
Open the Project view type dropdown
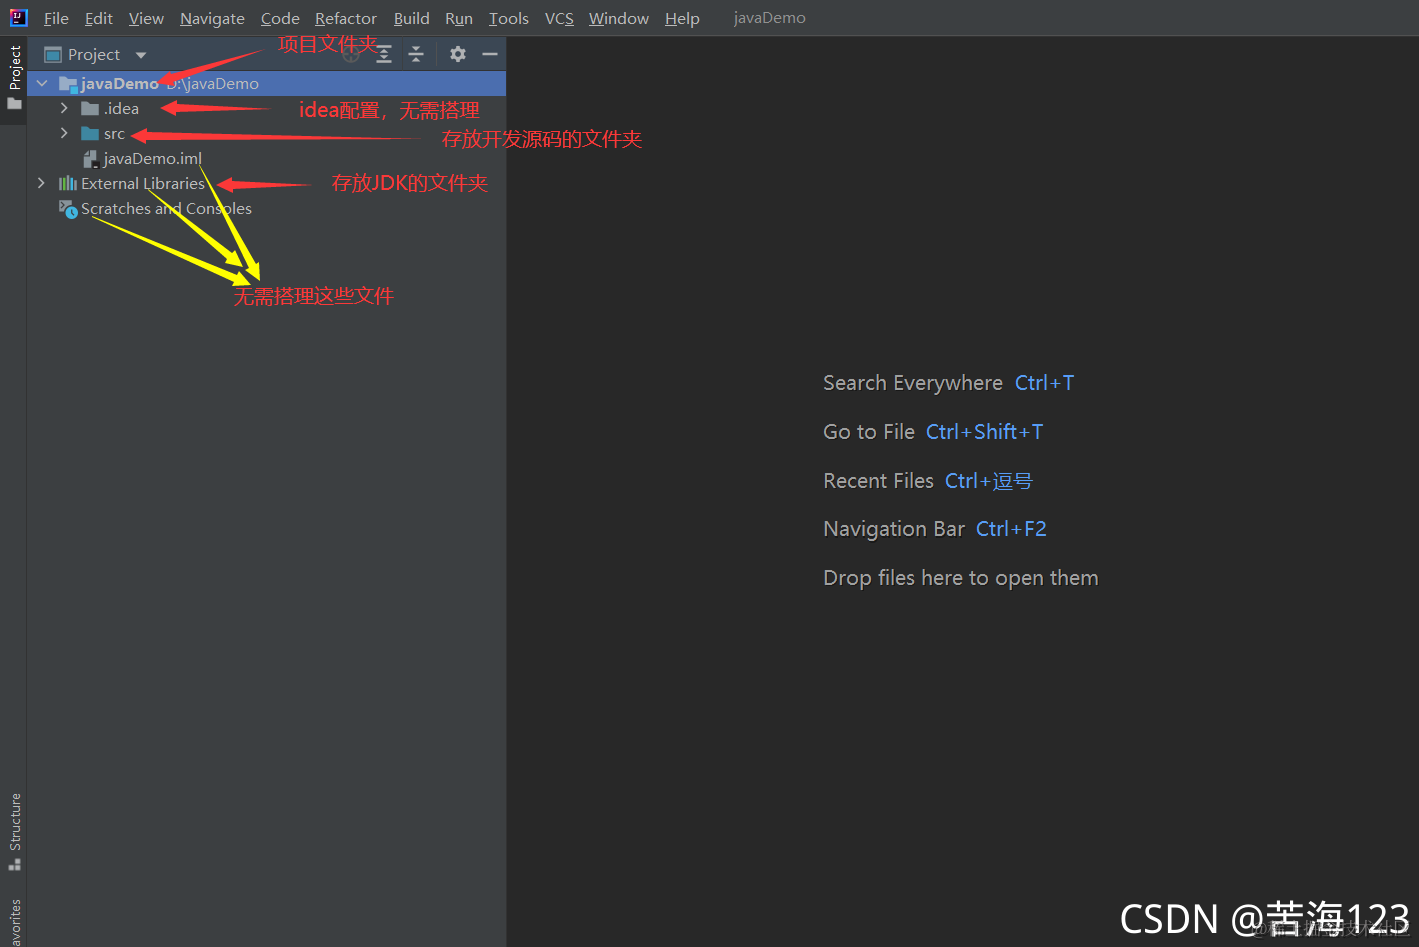tap(141, 55)
